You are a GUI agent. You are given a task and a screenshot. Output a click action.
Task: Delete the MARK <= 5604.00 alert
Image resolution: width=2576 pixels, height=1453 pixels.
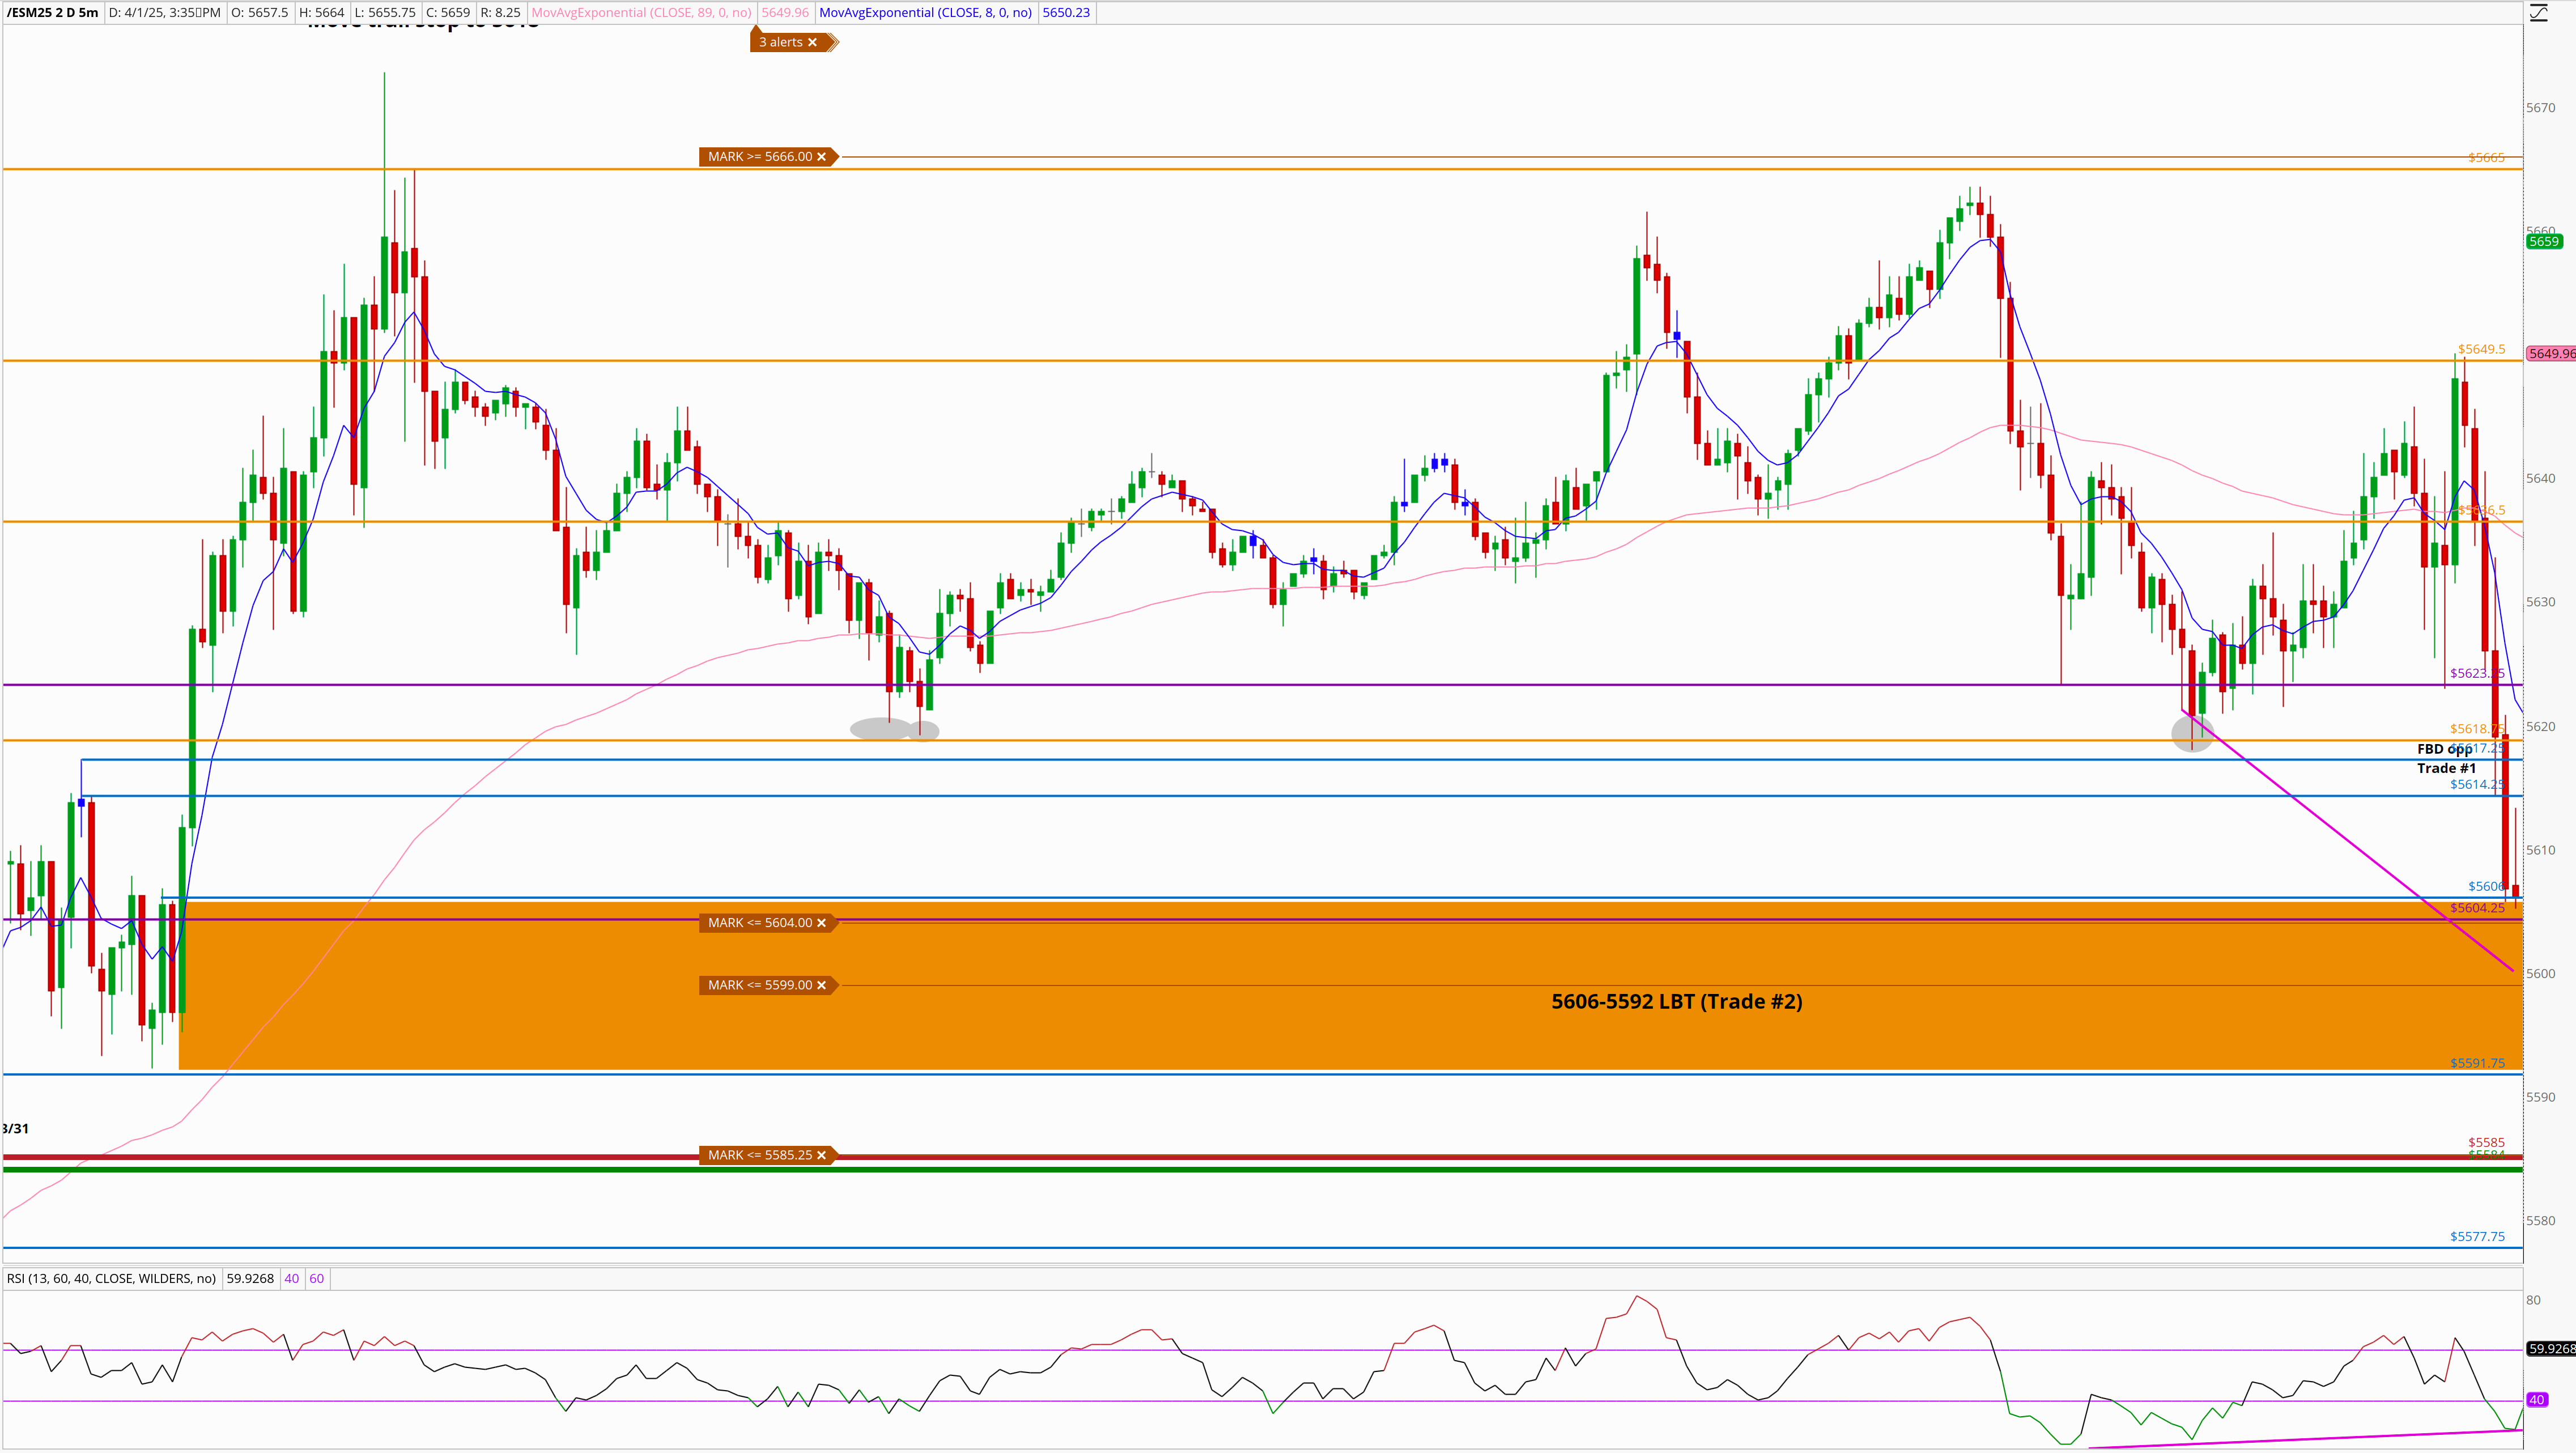[x=821, y=923]
